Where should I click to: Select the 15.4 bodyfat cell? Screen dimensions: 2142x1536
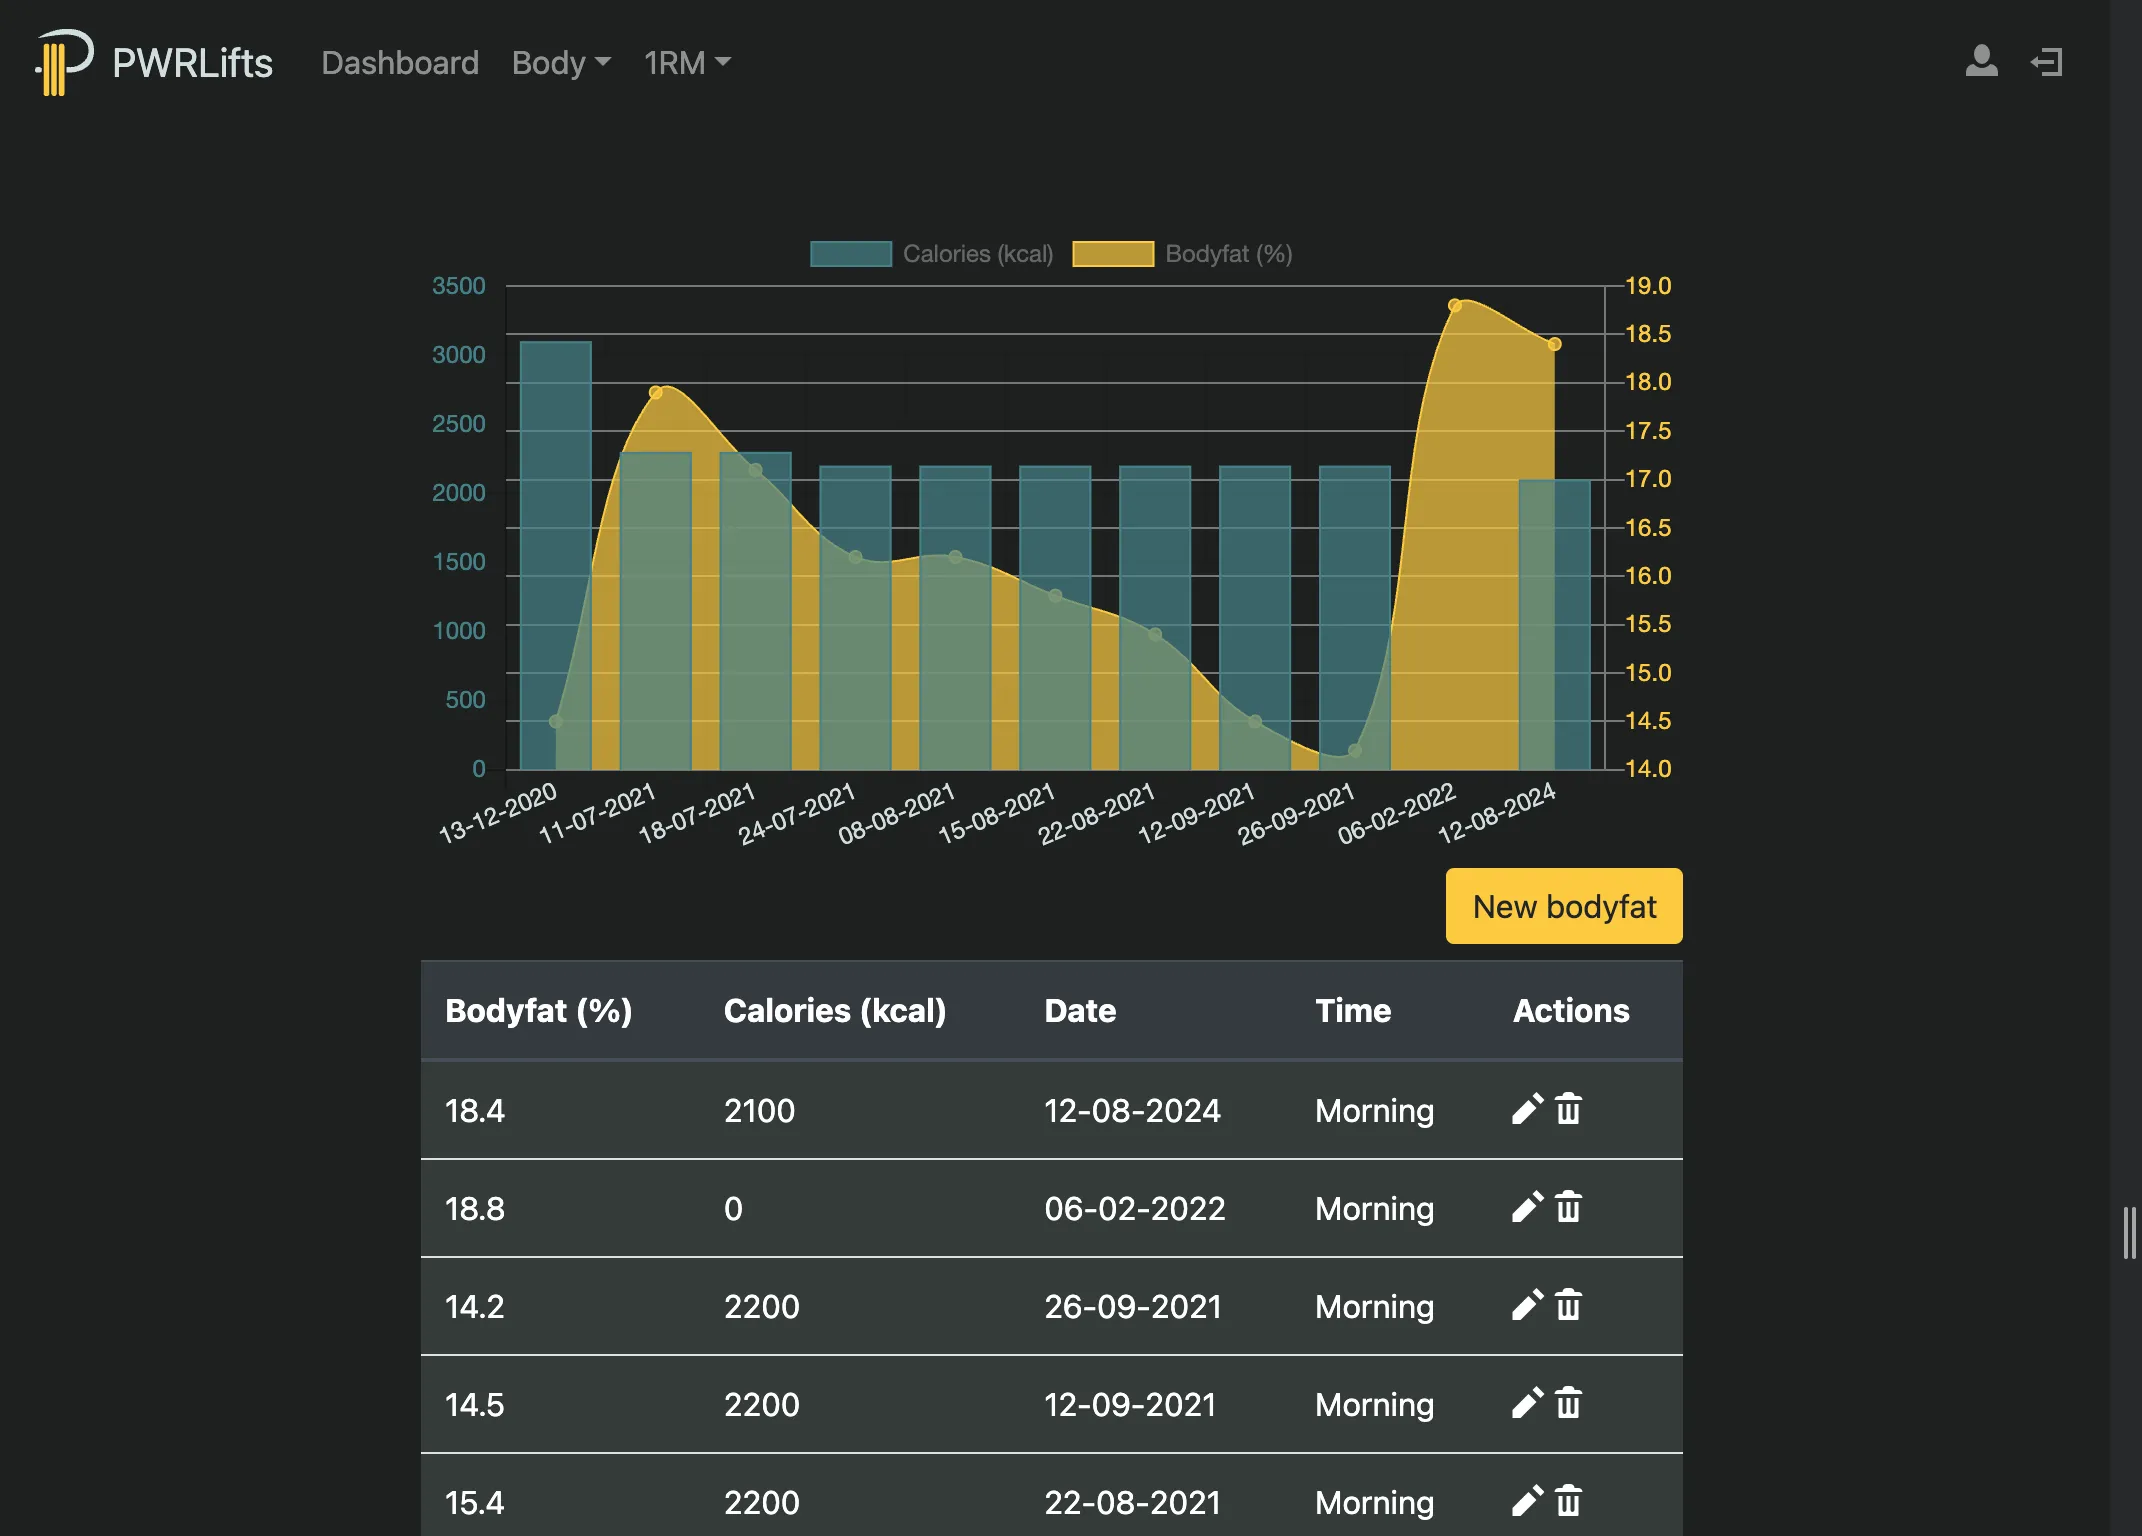click(x=475, y=1502)
